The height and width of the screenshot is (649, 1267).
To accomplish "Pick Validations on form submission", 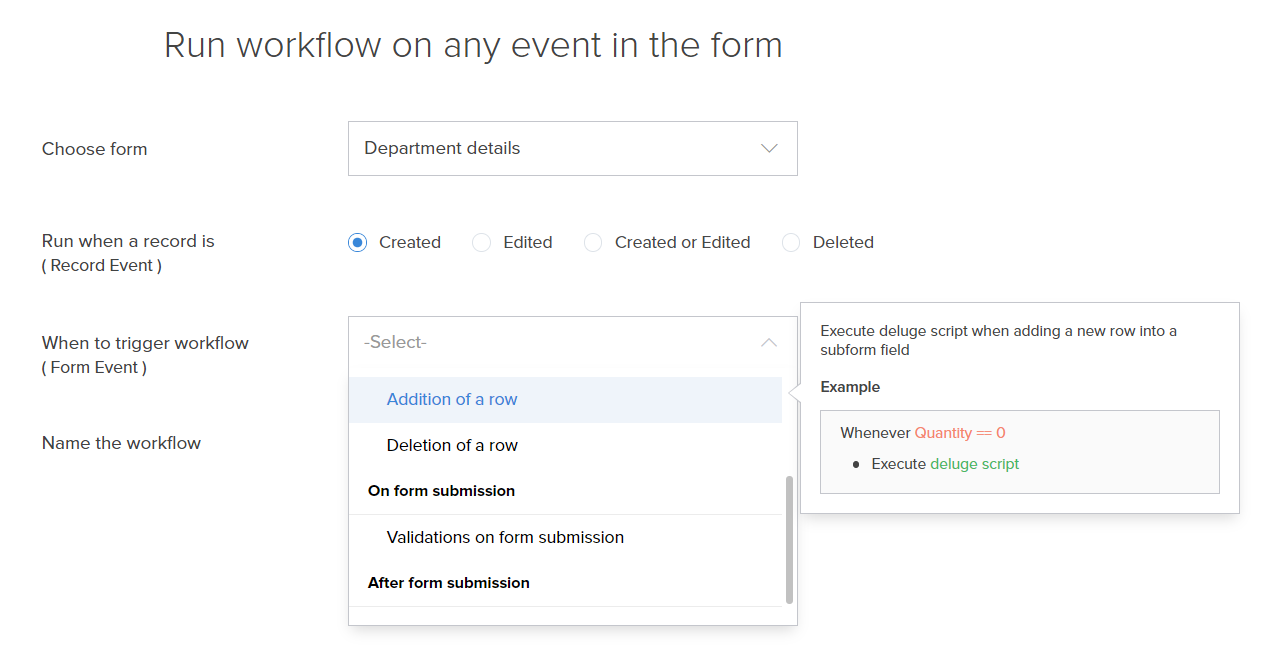I will (x=505, y=537).
